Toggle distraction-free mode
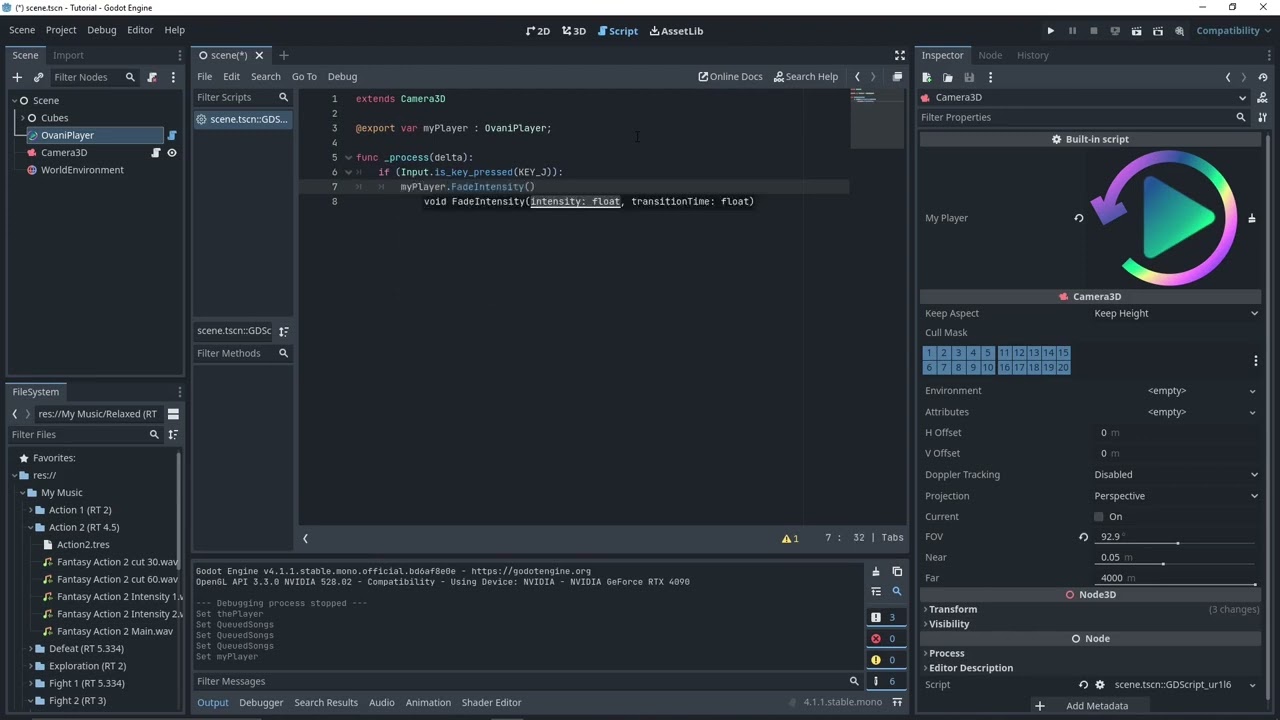 point(899,55)
